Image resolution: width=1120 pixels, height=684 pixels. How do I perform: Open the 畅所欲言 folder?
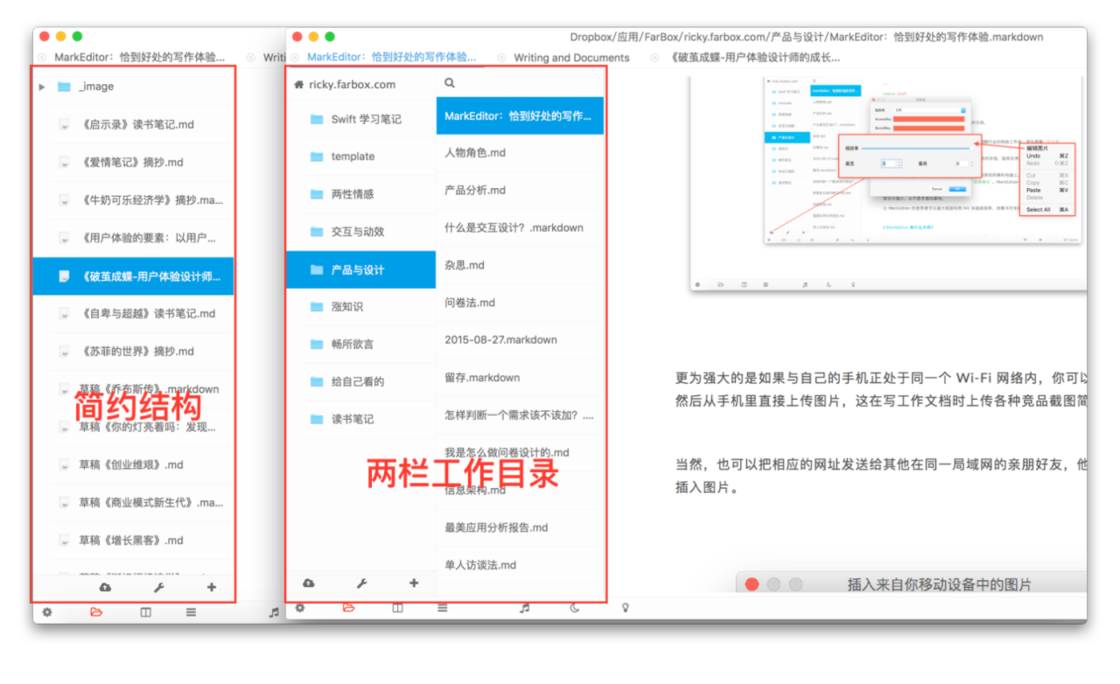pos(361,344)
